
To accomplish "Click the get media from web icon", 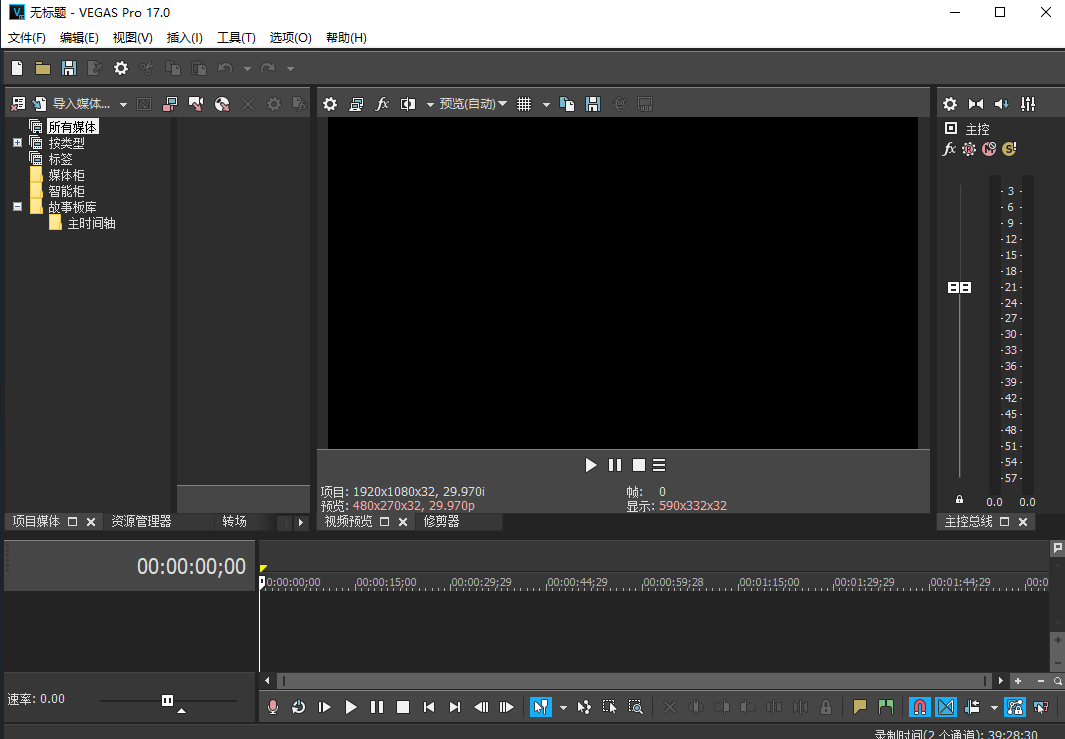I will 222,104.
